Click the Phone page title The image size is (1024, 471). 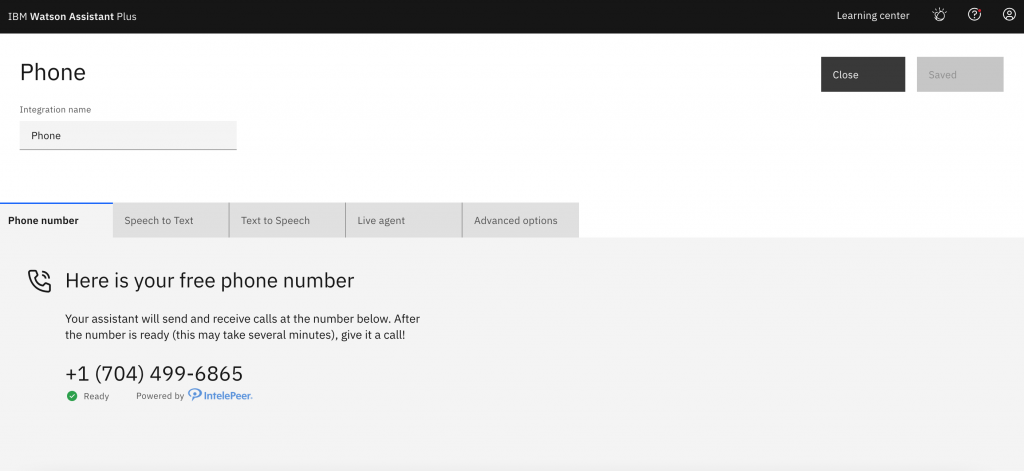pos(53,72)
